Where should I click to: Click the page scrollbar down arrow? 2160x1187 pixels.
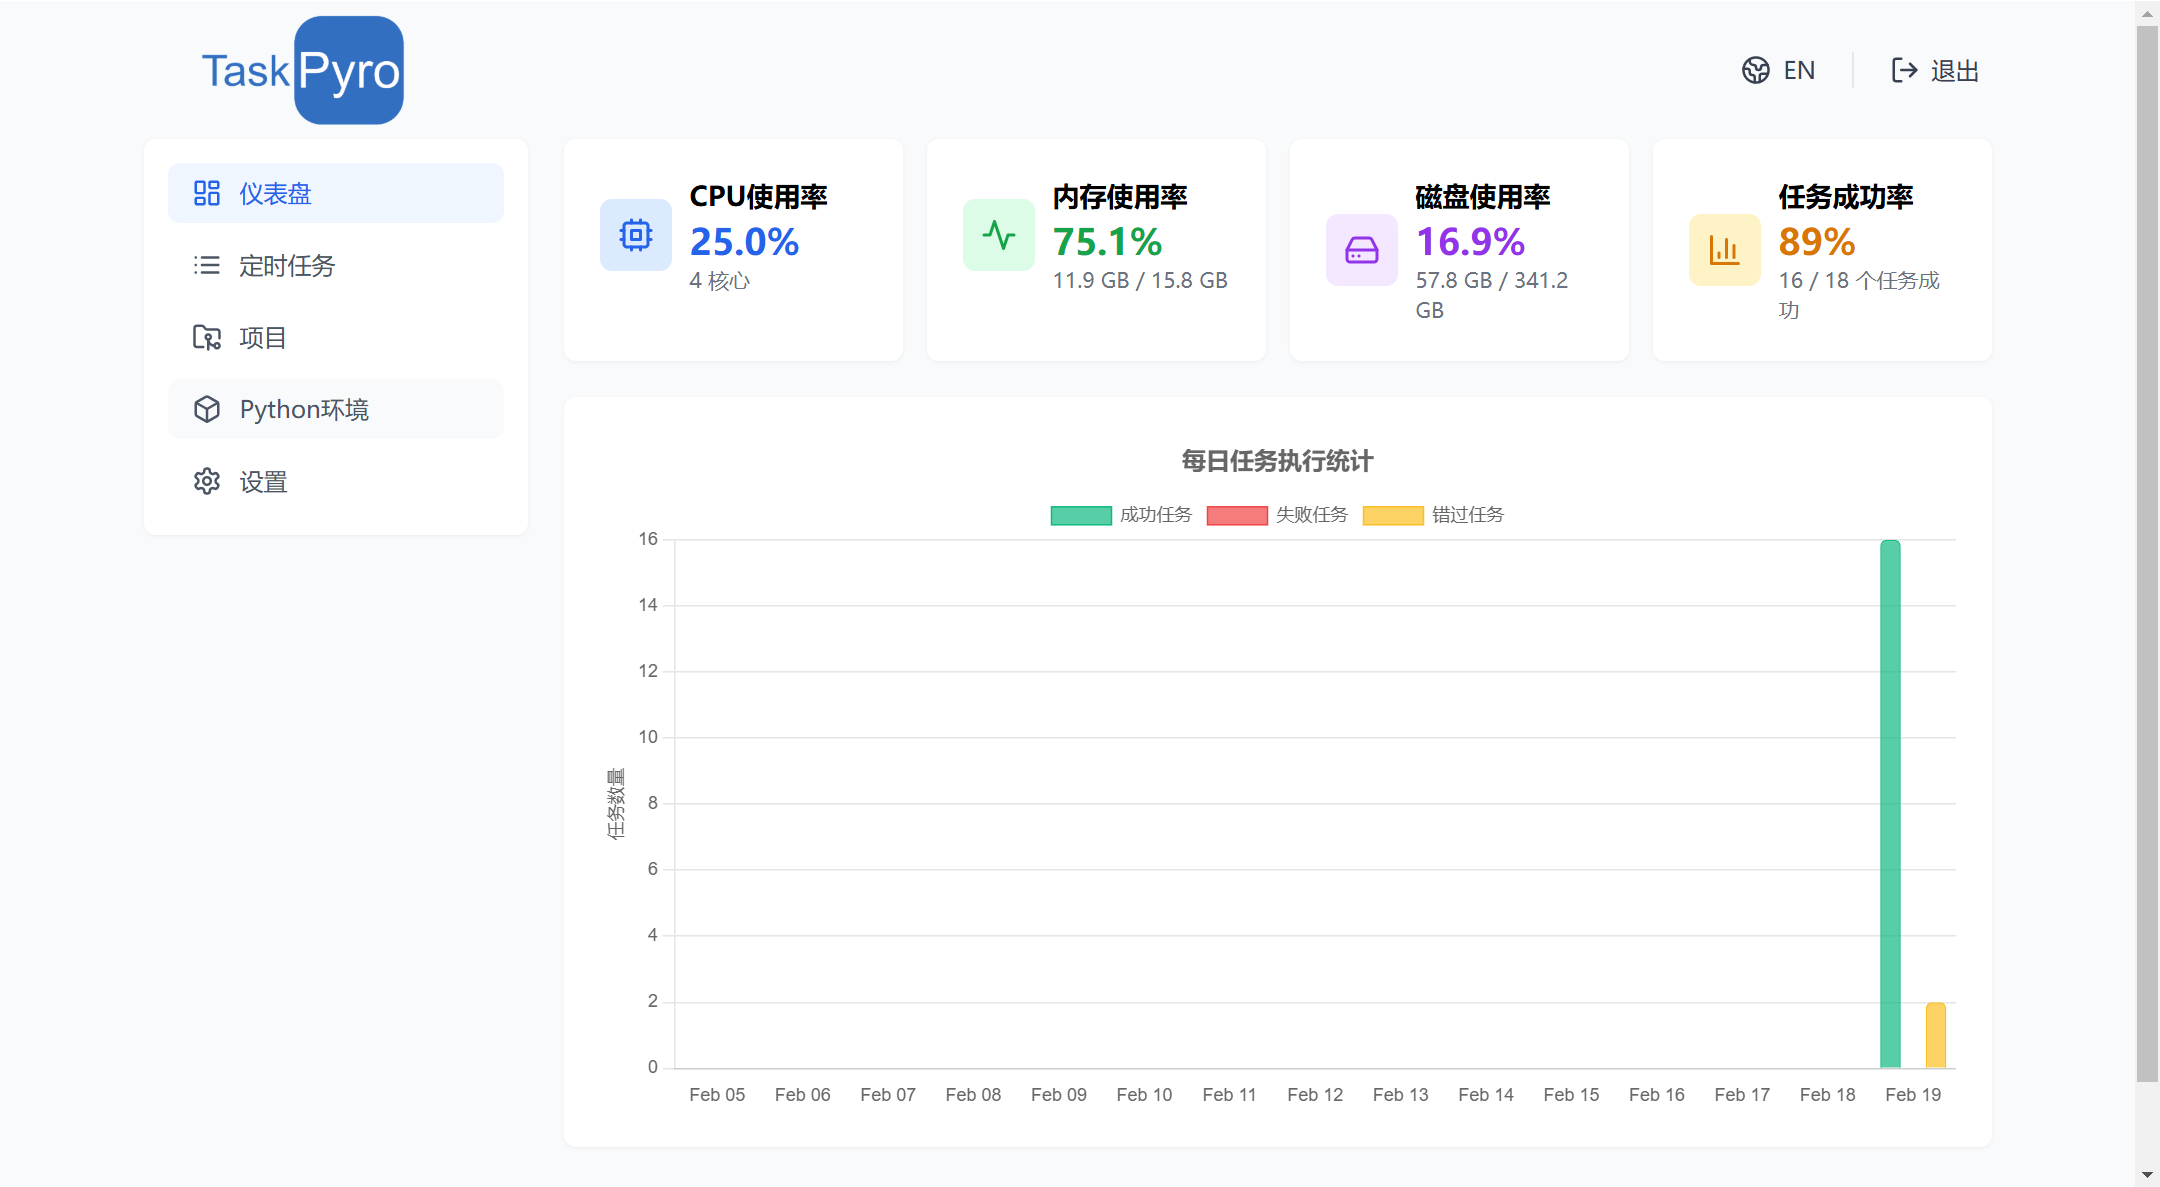(x=2147, y=1174)
